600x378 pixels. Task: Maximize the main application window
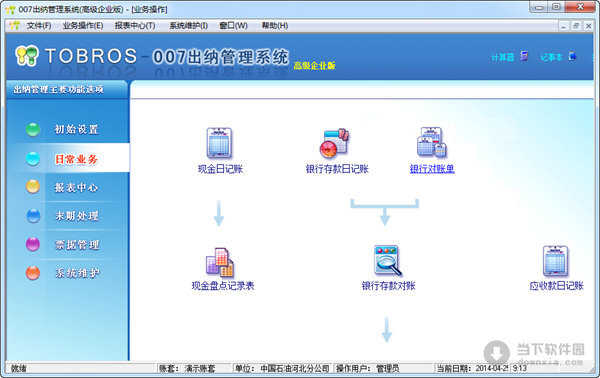tap(556, 7)
